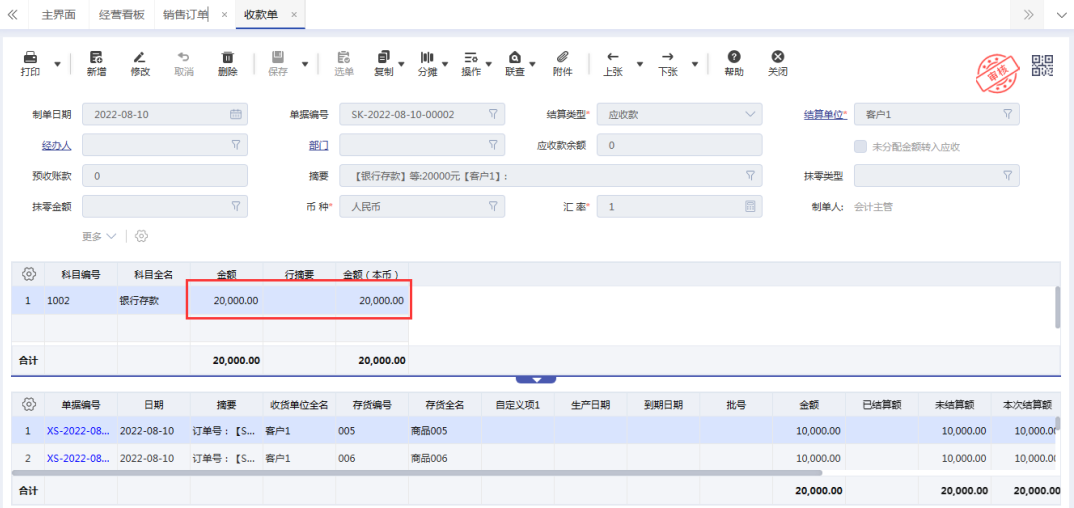Click the 经办人 link label
Viewport: 1074px width, 508px height.
[x=56, y=146]
